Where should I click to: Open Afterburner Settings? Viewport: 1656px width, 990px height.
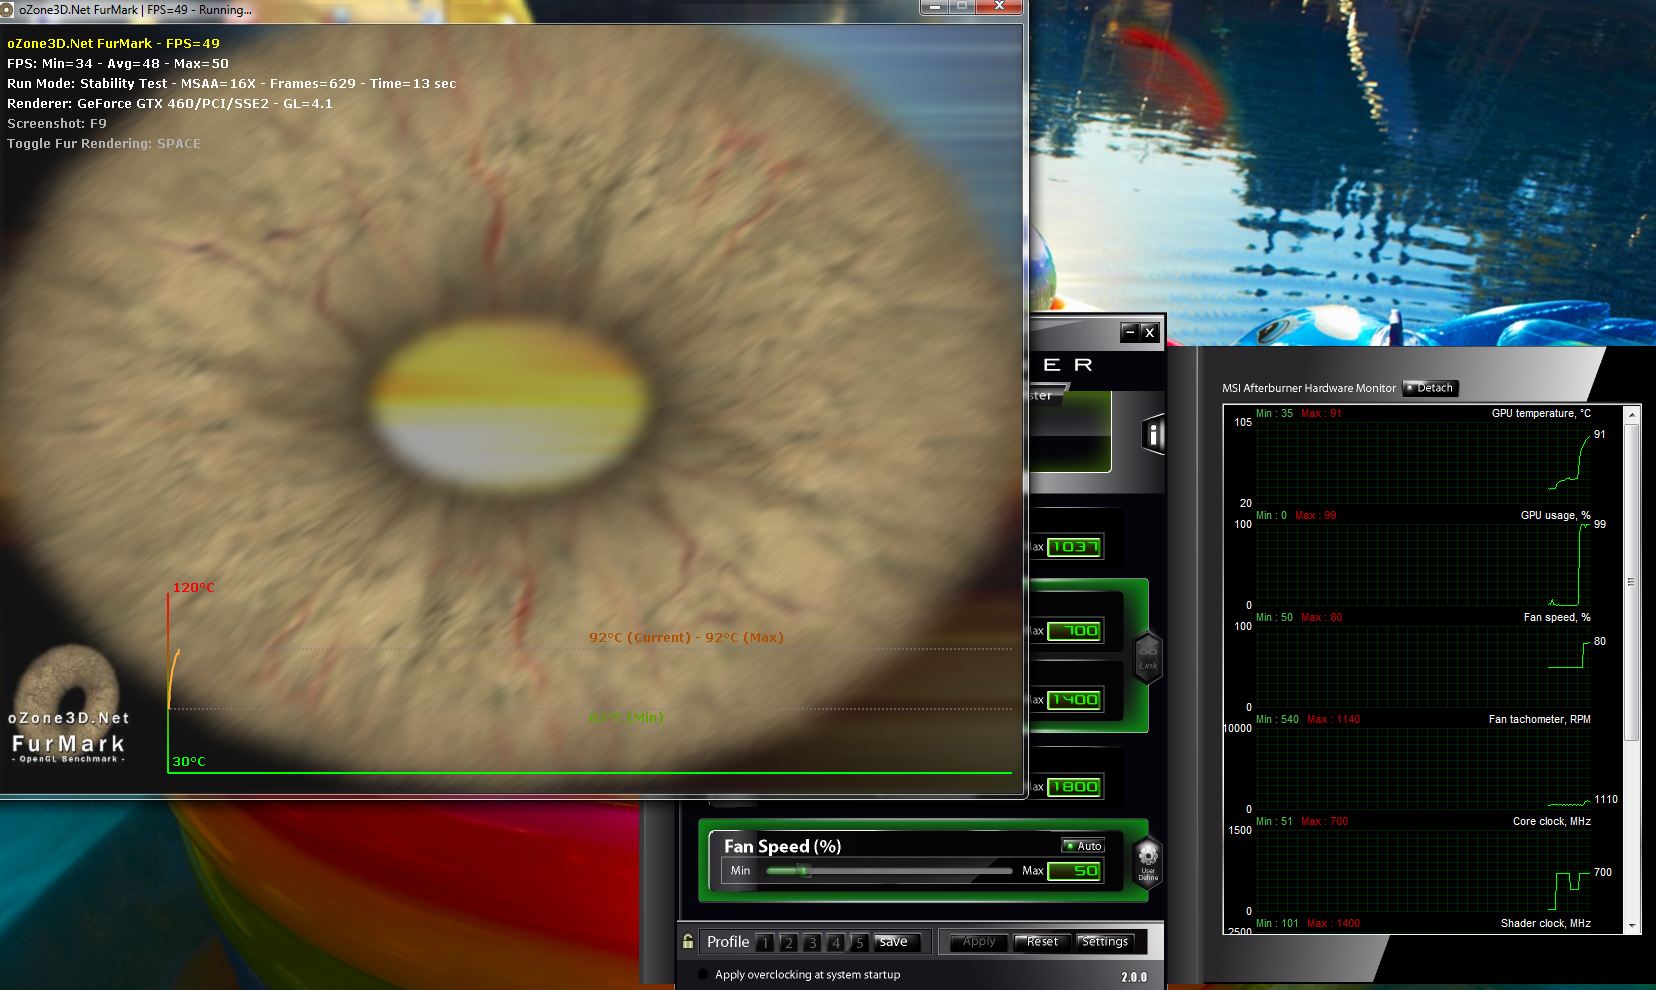[1105, 942]
